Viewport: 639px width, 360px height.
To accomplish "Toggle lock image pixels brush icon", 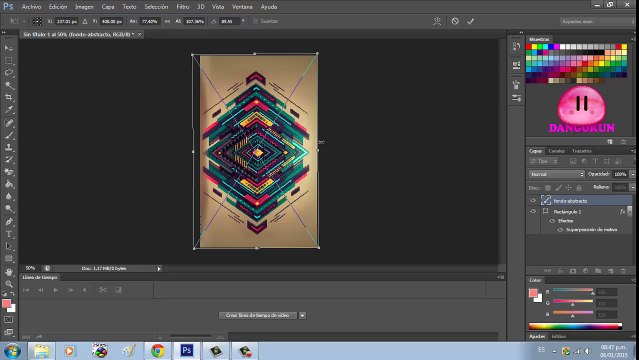I will 558,188.
